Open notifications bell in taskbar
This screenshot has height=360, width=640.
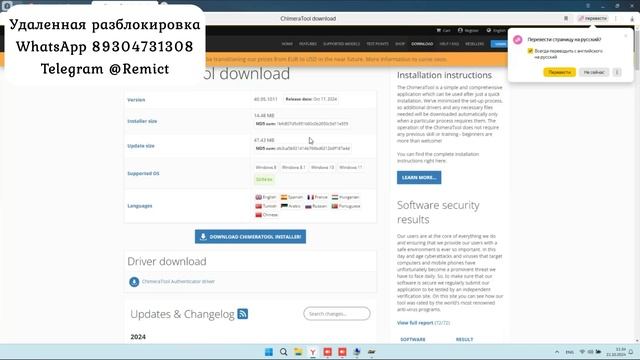pyautogui.click(x=631, y=352)
